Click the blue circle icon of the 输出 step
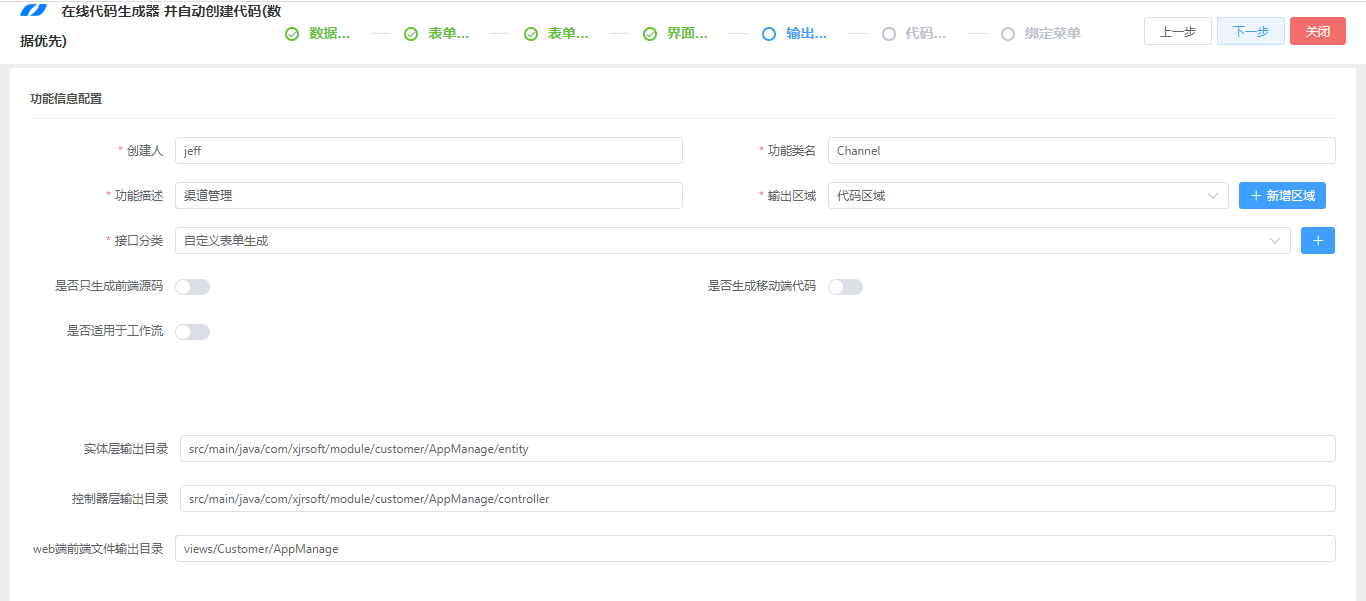This screenshot has height=601, width=1366. (x=768, y=33)
